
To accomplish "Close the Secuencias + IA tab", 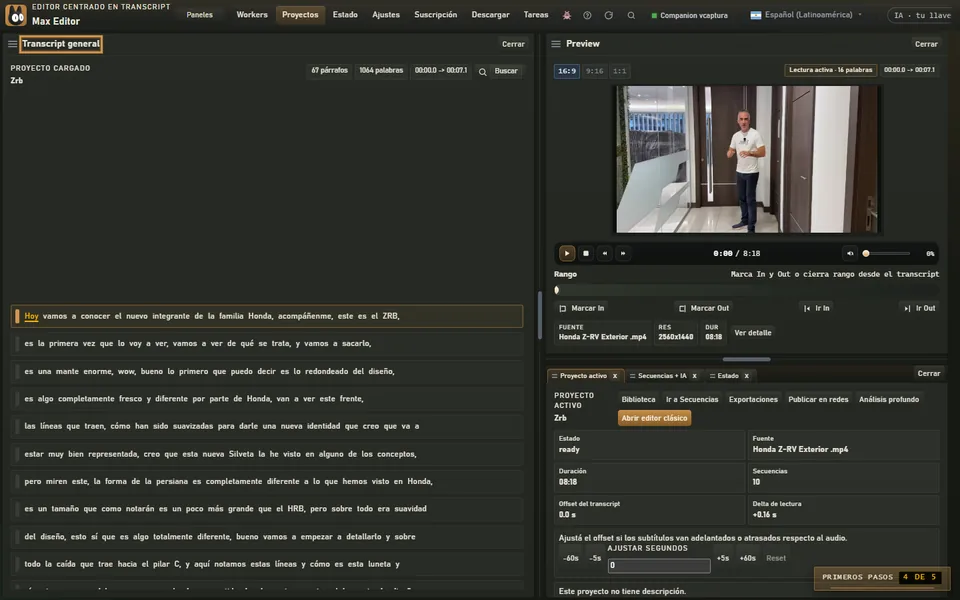I will [x=694, y=376].
